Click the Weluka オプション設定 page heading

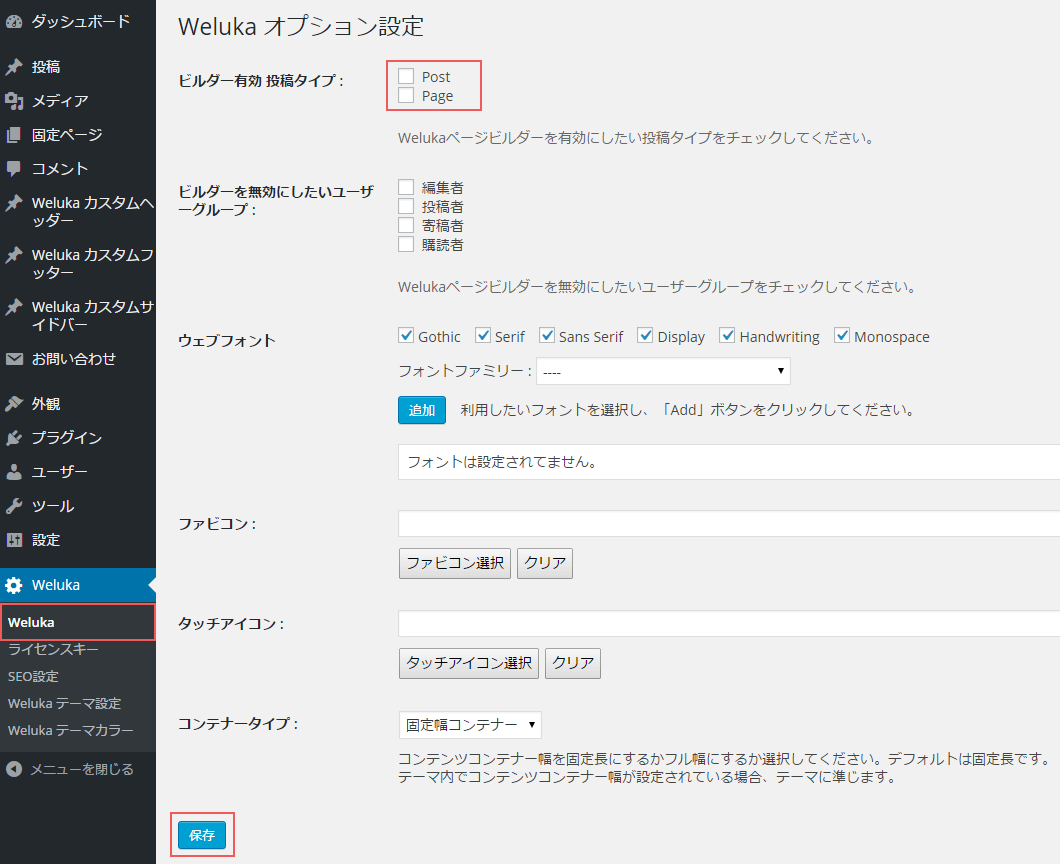[301, 26]
